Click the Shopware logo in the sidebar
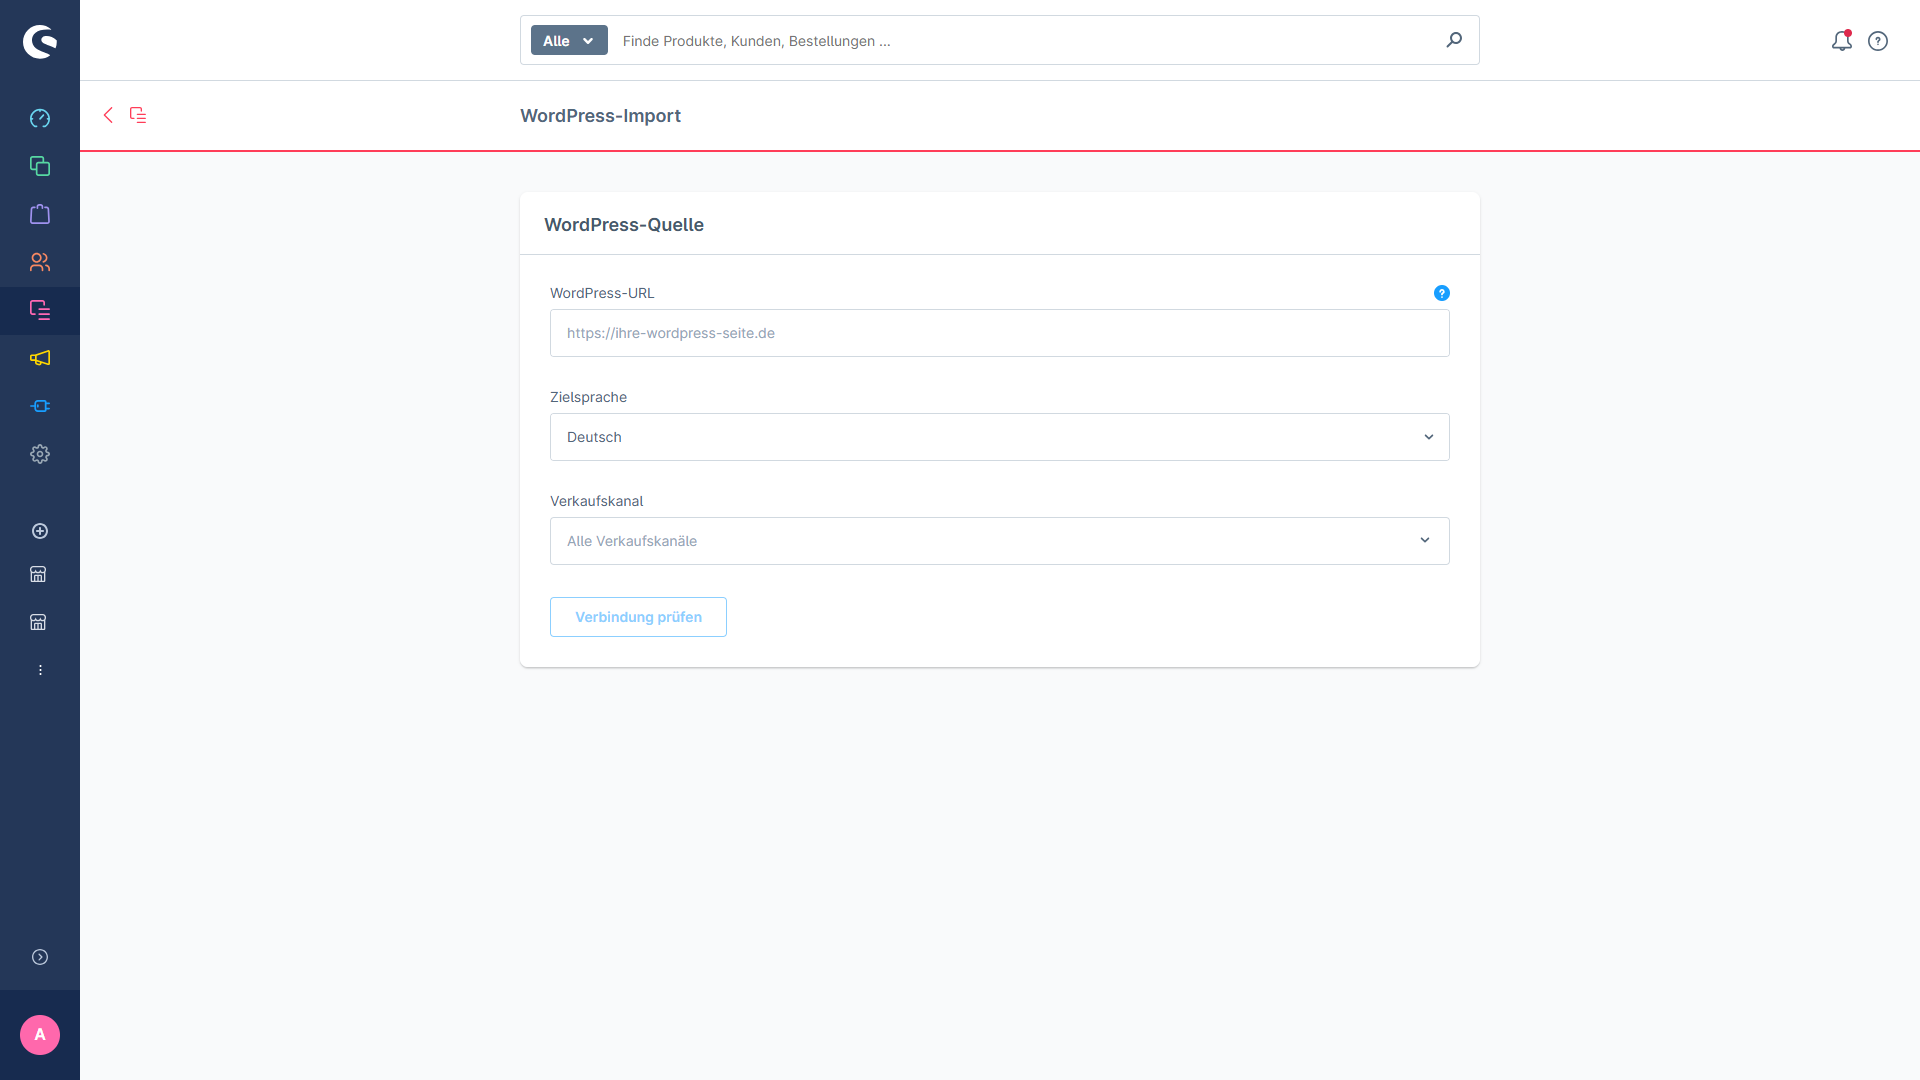 [40, 41]
